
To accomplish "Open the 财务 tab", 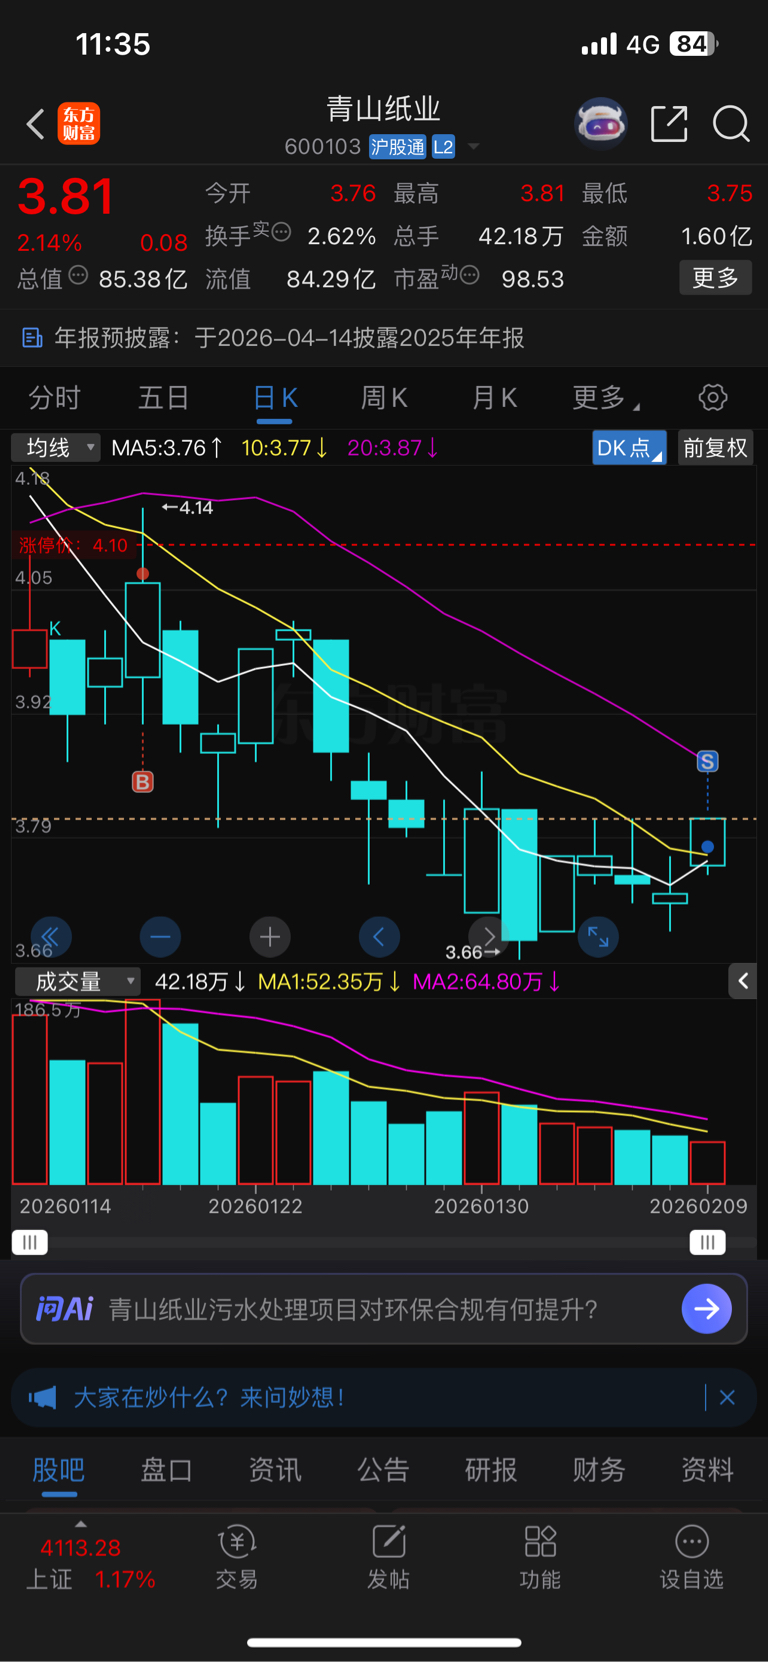I will click(x=599, y=1469).
